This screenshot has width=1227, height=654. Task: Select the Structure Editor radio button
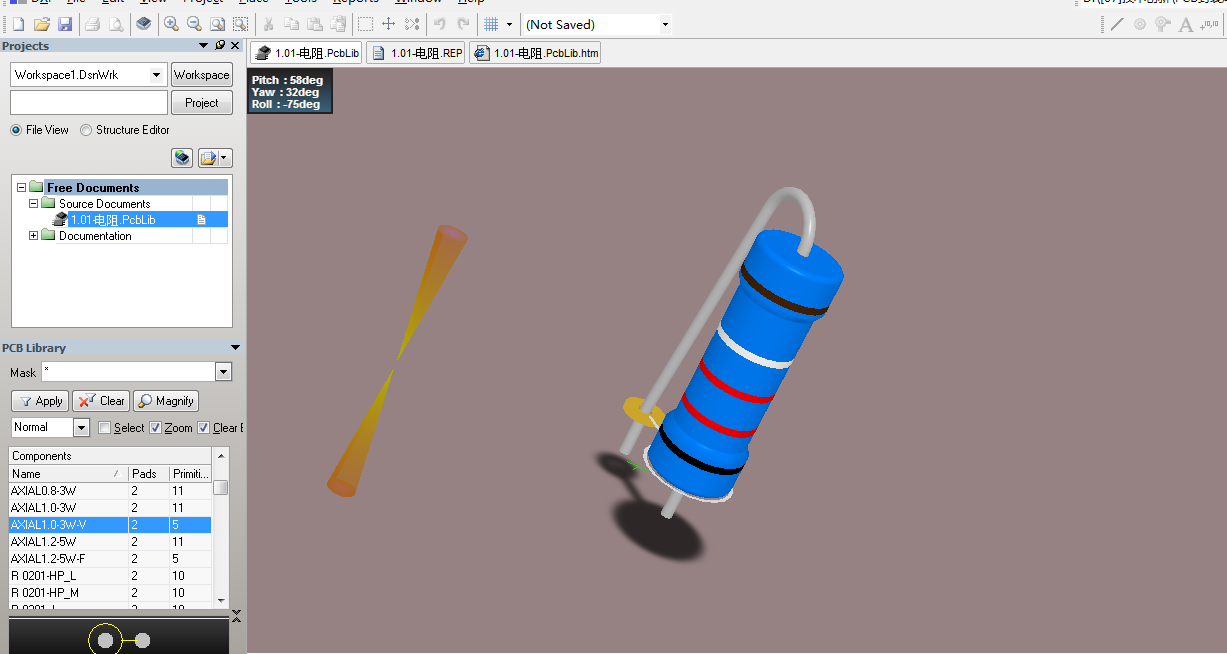(x=86, y=130)
